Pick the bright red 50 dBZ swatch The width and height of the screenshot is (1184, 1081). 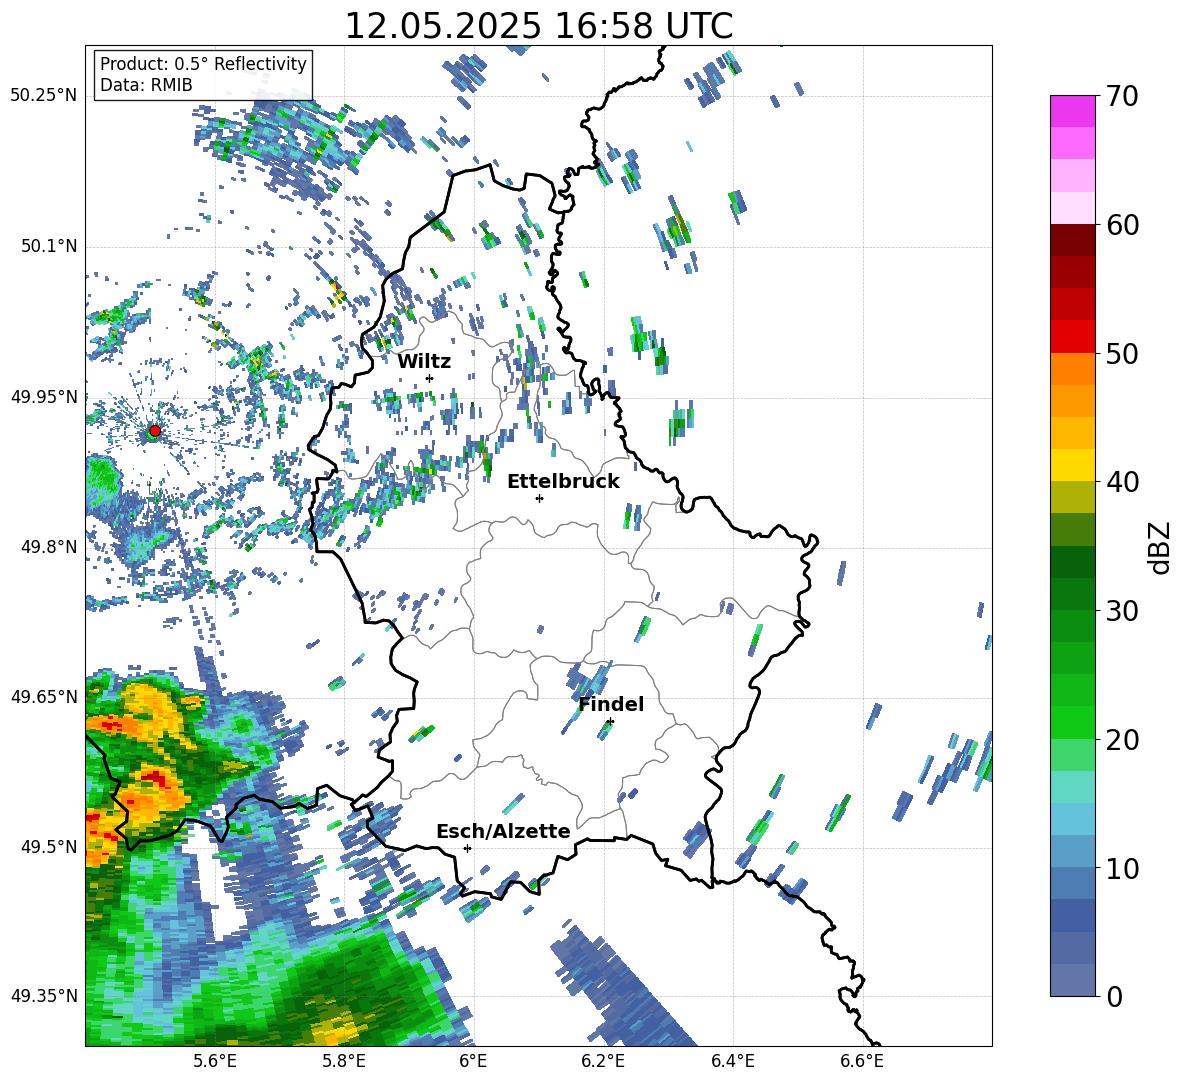pyautogui.click(x=1072, y=337)
